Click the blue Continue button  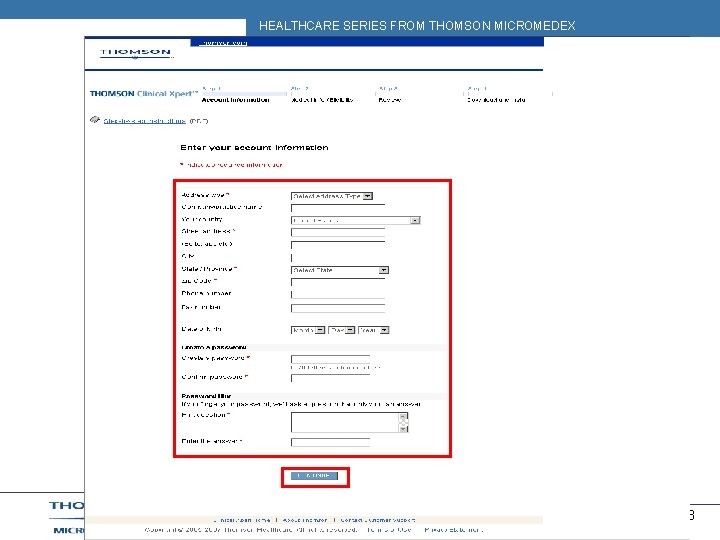(x=315, y=476)
